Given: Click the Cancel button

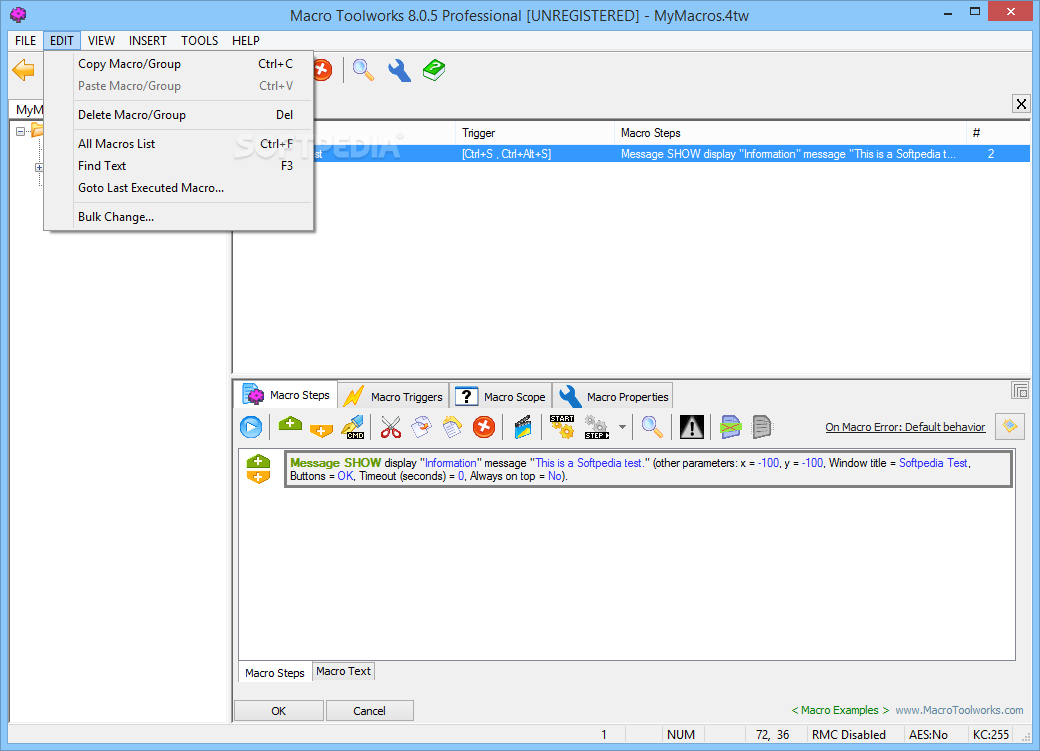Looking at the screenshot, I should [369, 711].
